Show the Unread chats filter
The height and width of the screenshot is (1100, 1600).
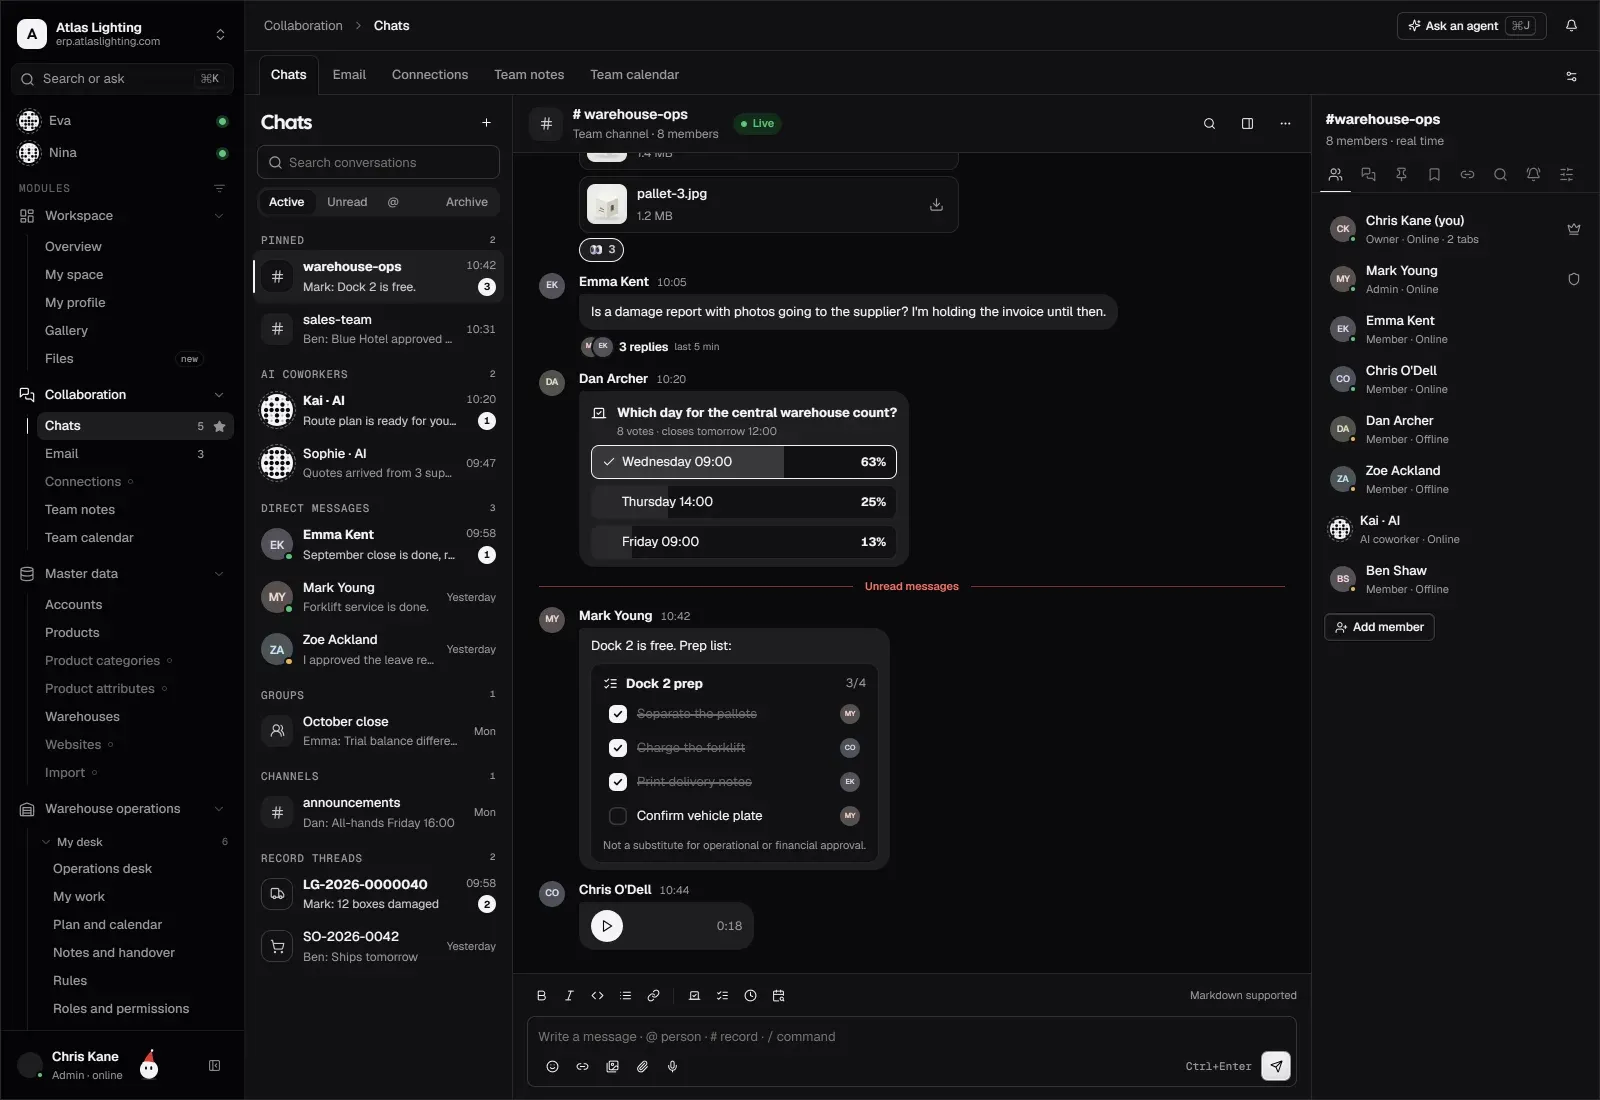347,202
